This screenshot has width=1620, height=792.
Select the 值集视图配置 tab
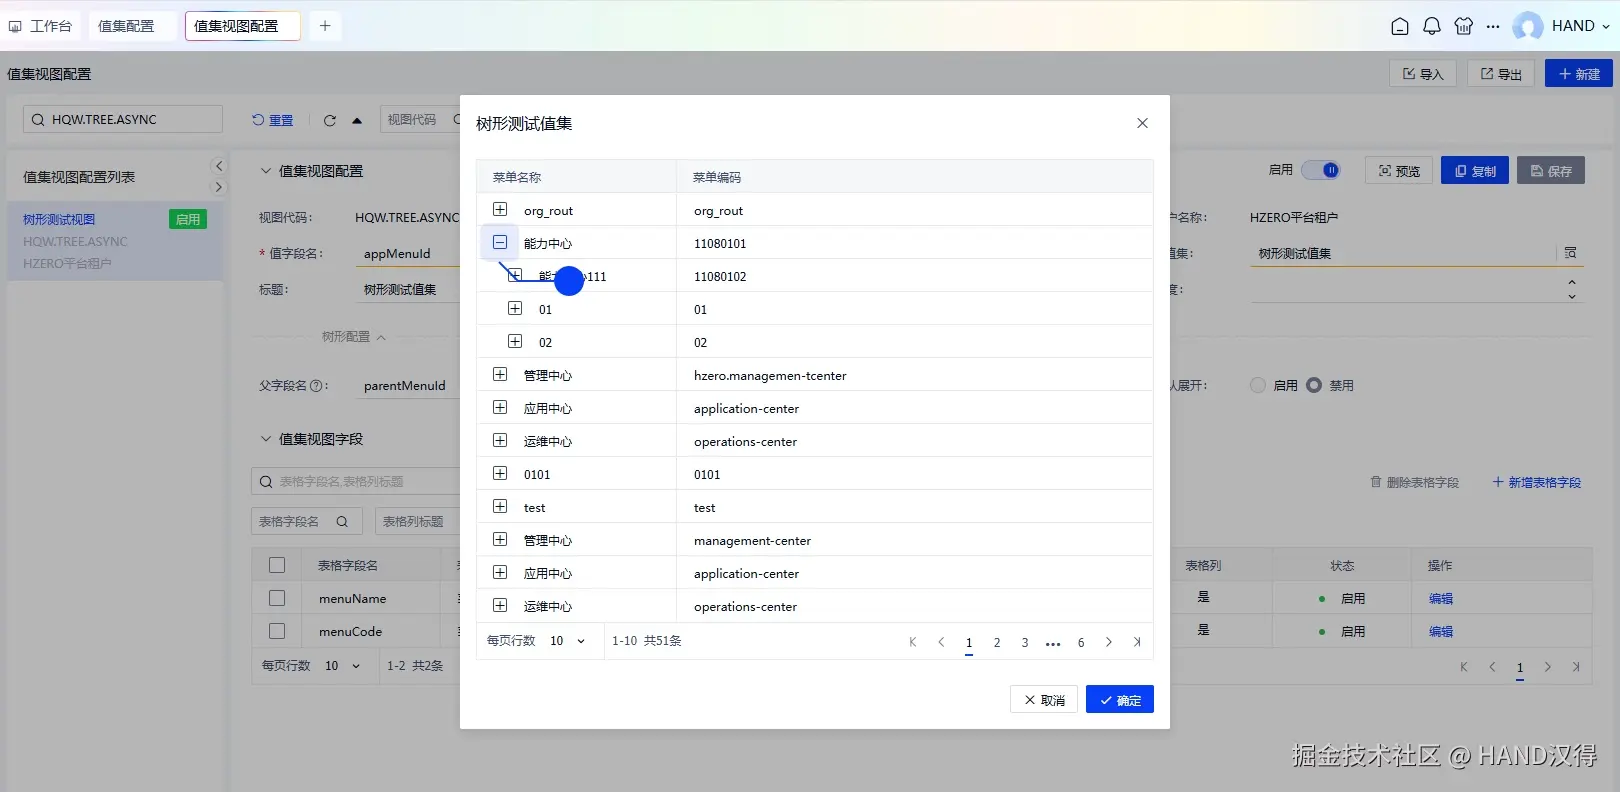(243, 26)
